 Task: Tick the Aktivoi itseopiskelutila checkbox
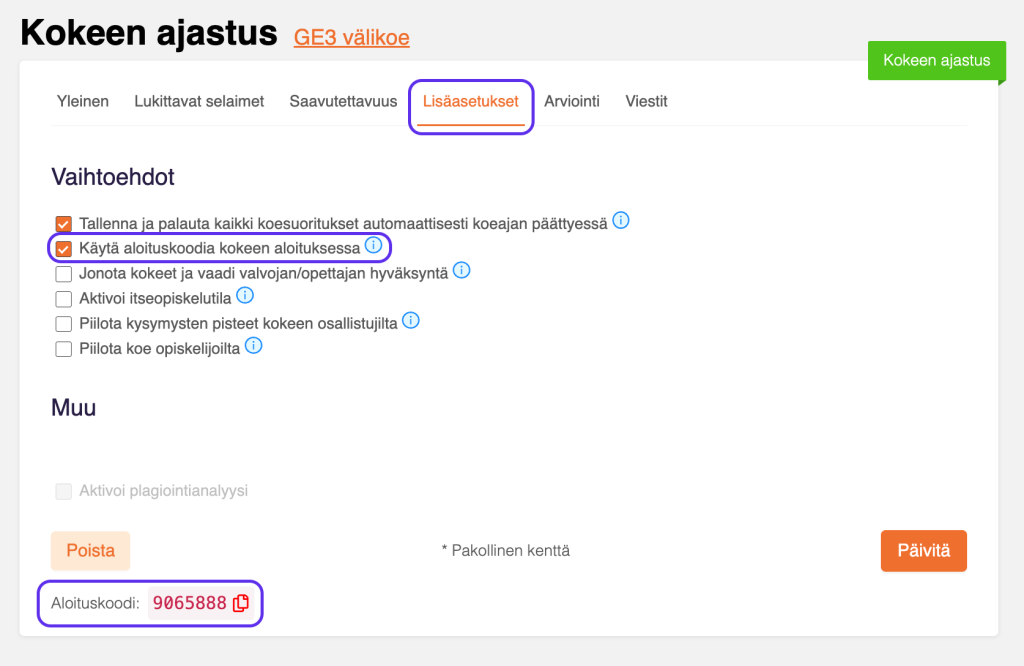[x=64, y=299]
